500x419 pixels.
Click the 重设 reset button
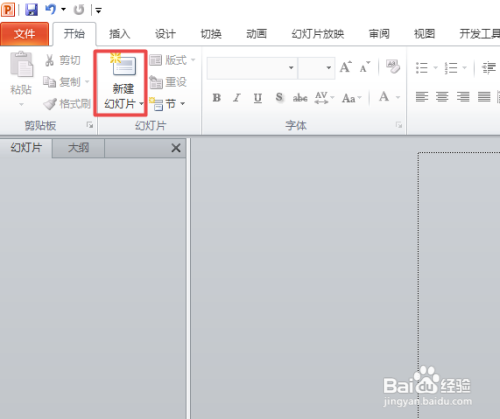(x=168, y=82)
